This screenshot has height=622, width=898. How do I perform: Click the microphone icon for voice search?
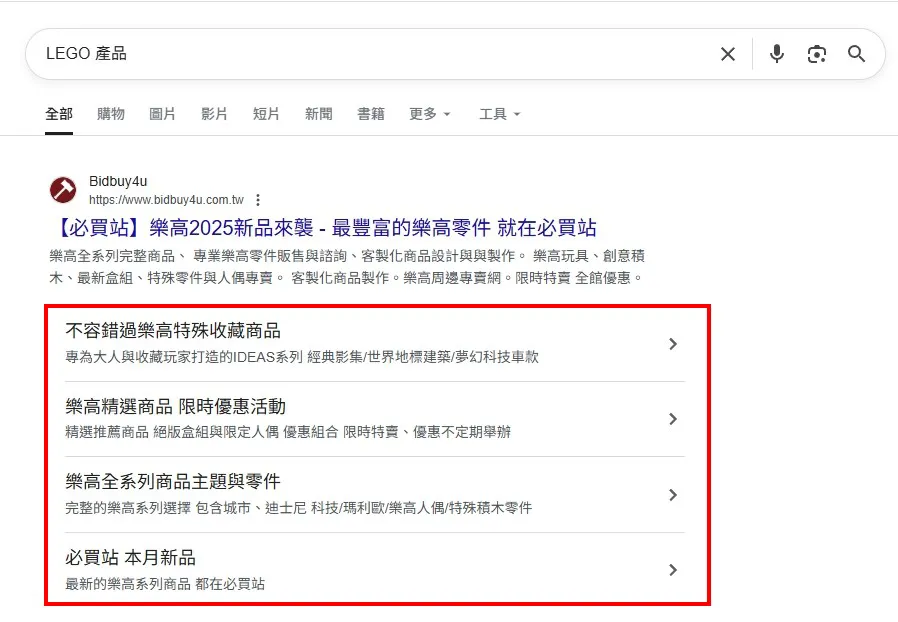pyautogui.click(x=777, y=54)
